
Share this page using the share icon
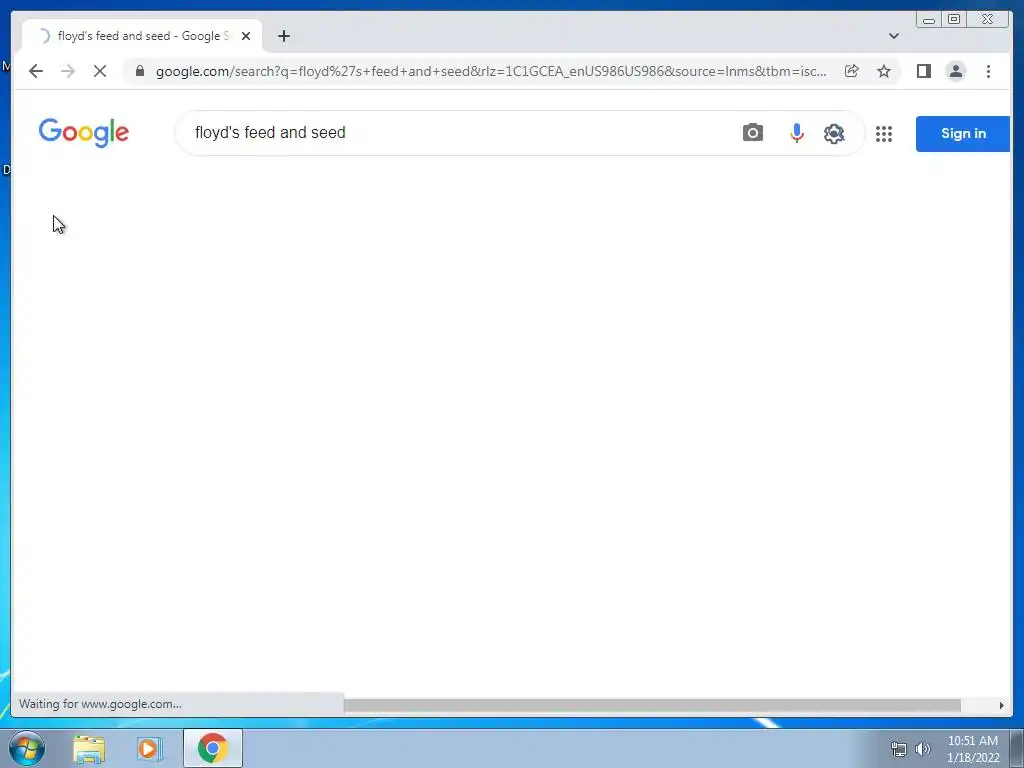tap(852, 71)
